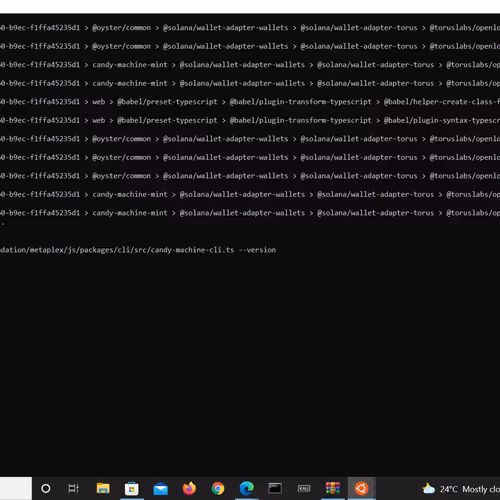500x500 pixels.
Task: Click the @babel/plugin-syntax-typescript output line
Action: (250, 120)
